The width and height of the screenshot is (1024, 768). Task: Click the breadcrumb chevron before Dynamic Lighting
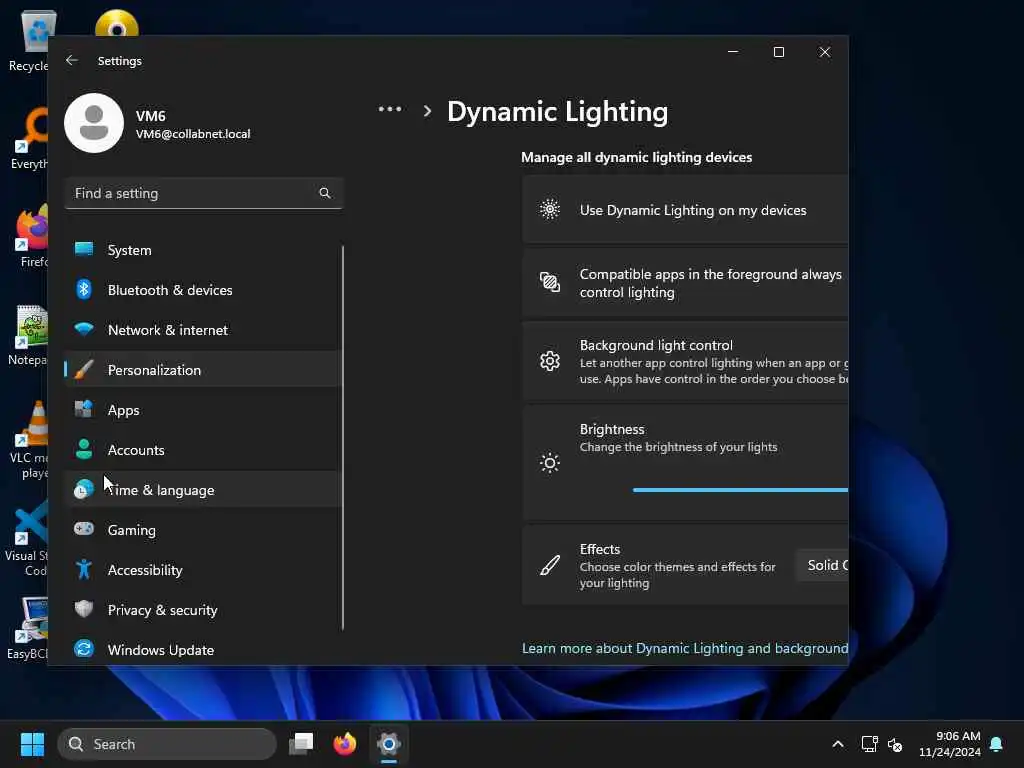(427, 111)
